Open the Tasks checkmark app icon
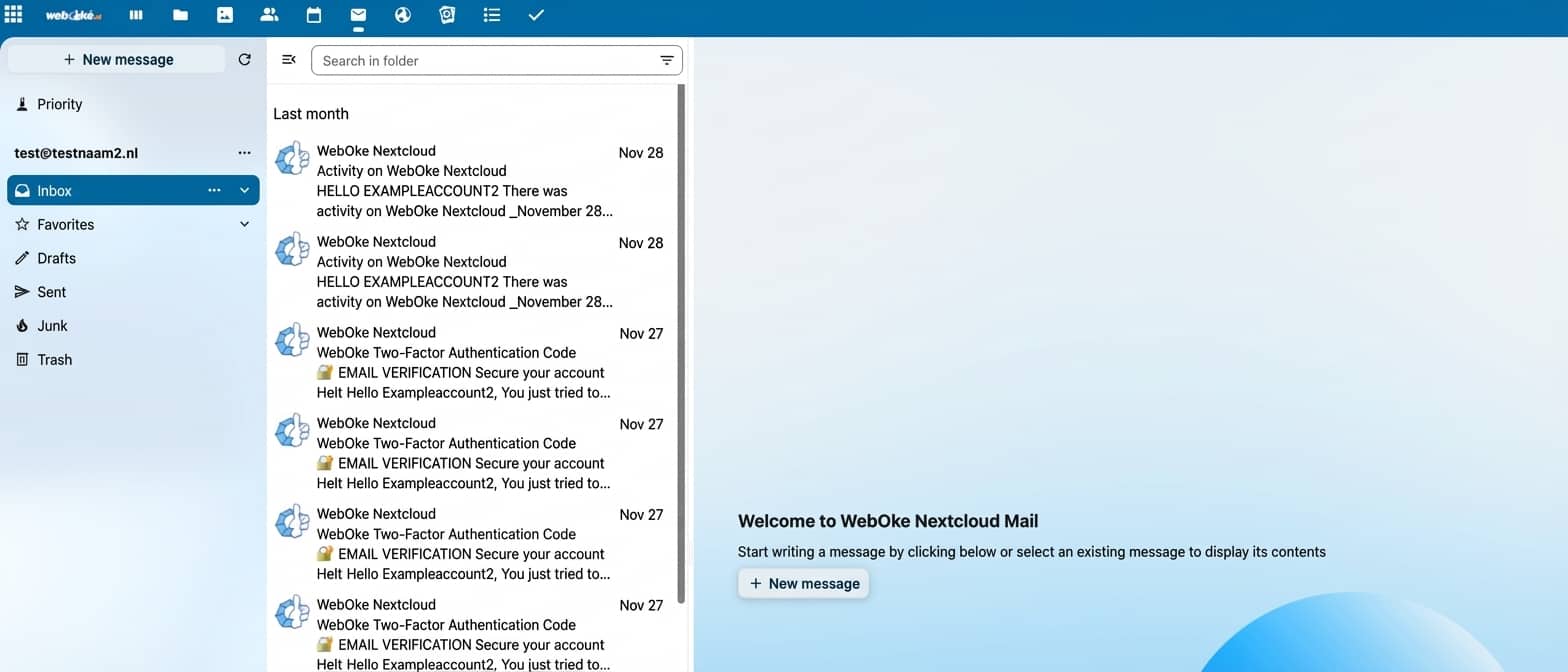The width and height of the screenshot is (1568, 672). tap(536, 15)
